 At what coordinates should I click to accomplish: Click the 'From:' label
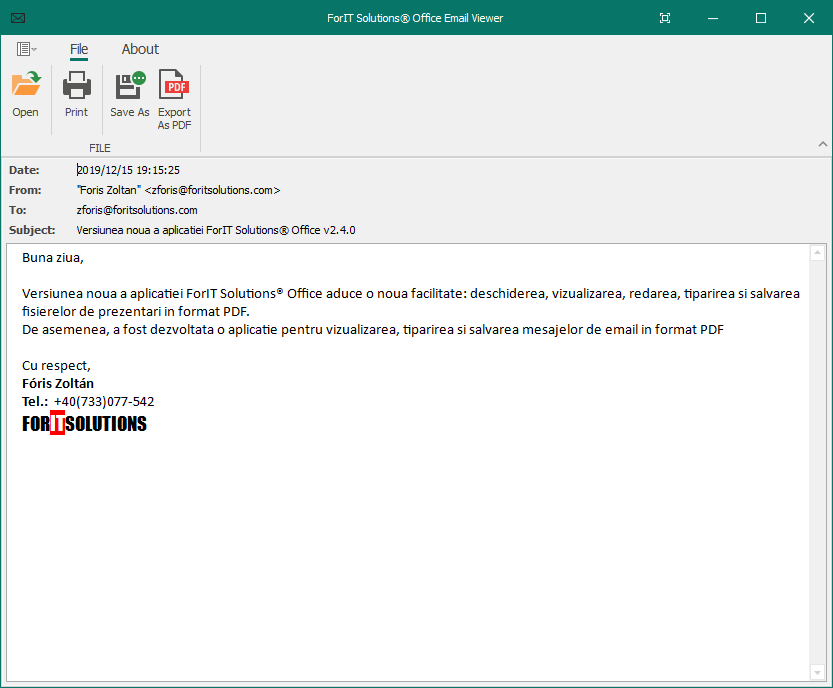coord(25,190)
